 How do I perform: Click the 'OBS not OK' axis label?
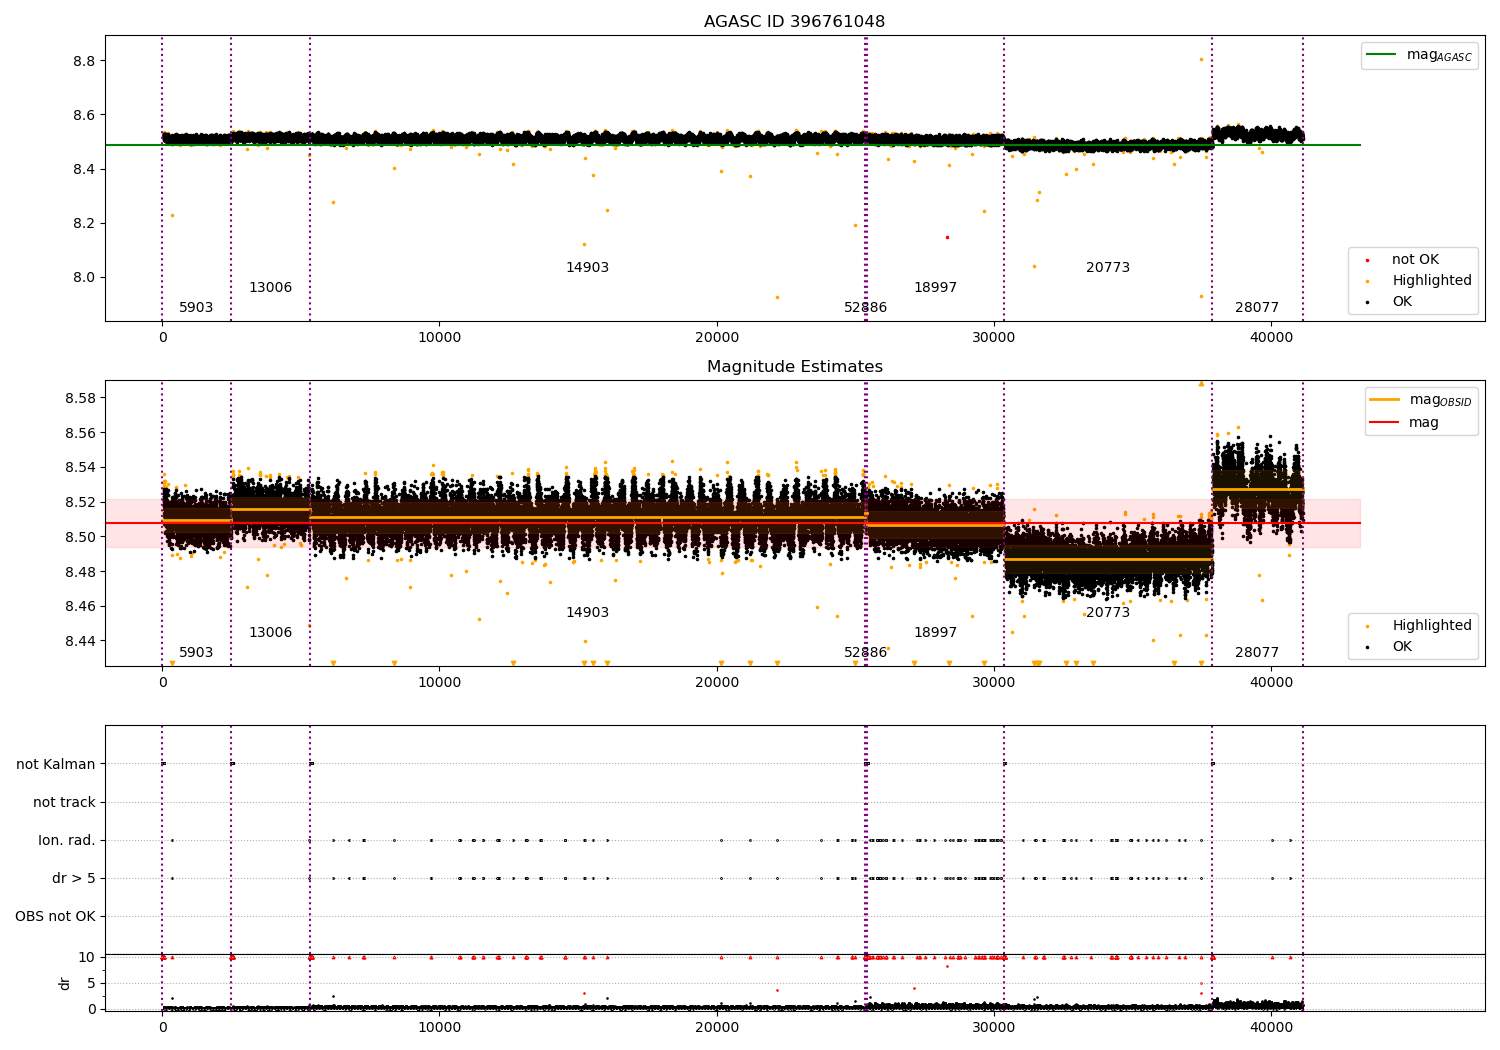(x=55, y=916)
